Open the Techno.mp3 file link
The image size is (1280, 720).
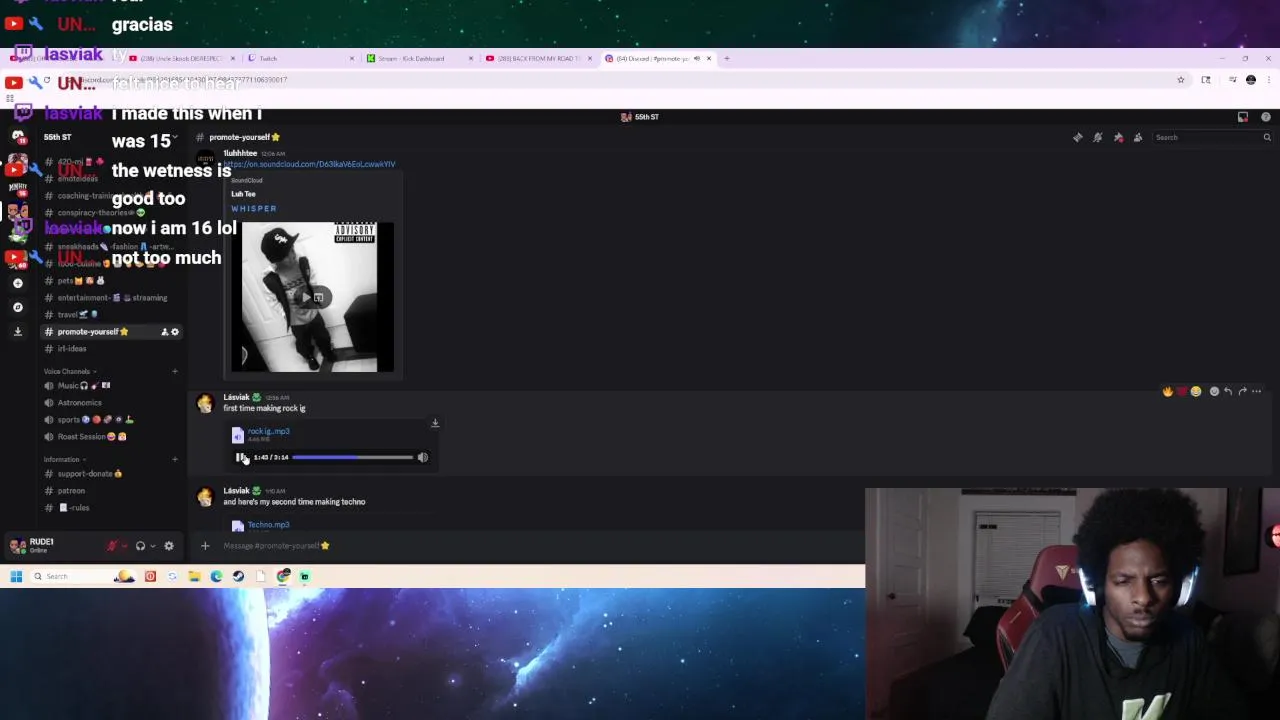coord(268,524)
